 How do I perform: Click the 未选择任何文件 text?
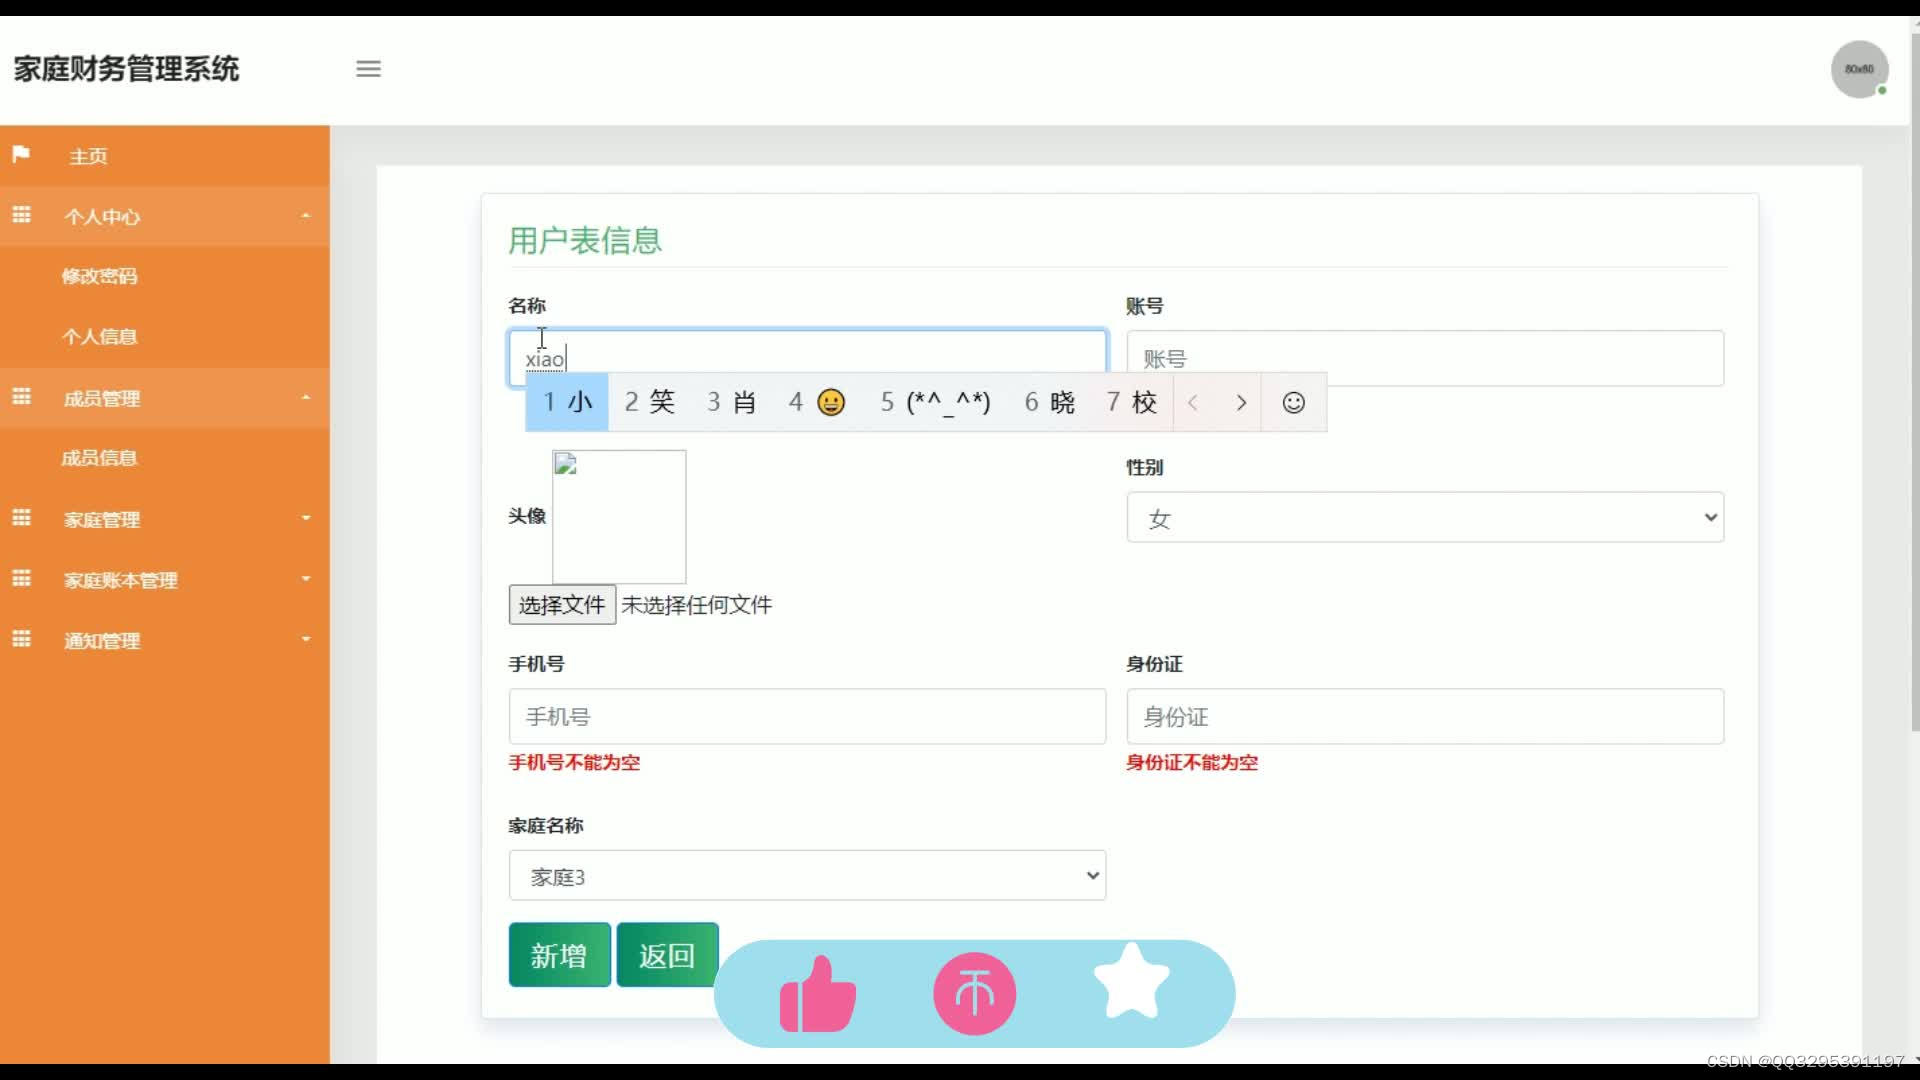coord(697,605)
